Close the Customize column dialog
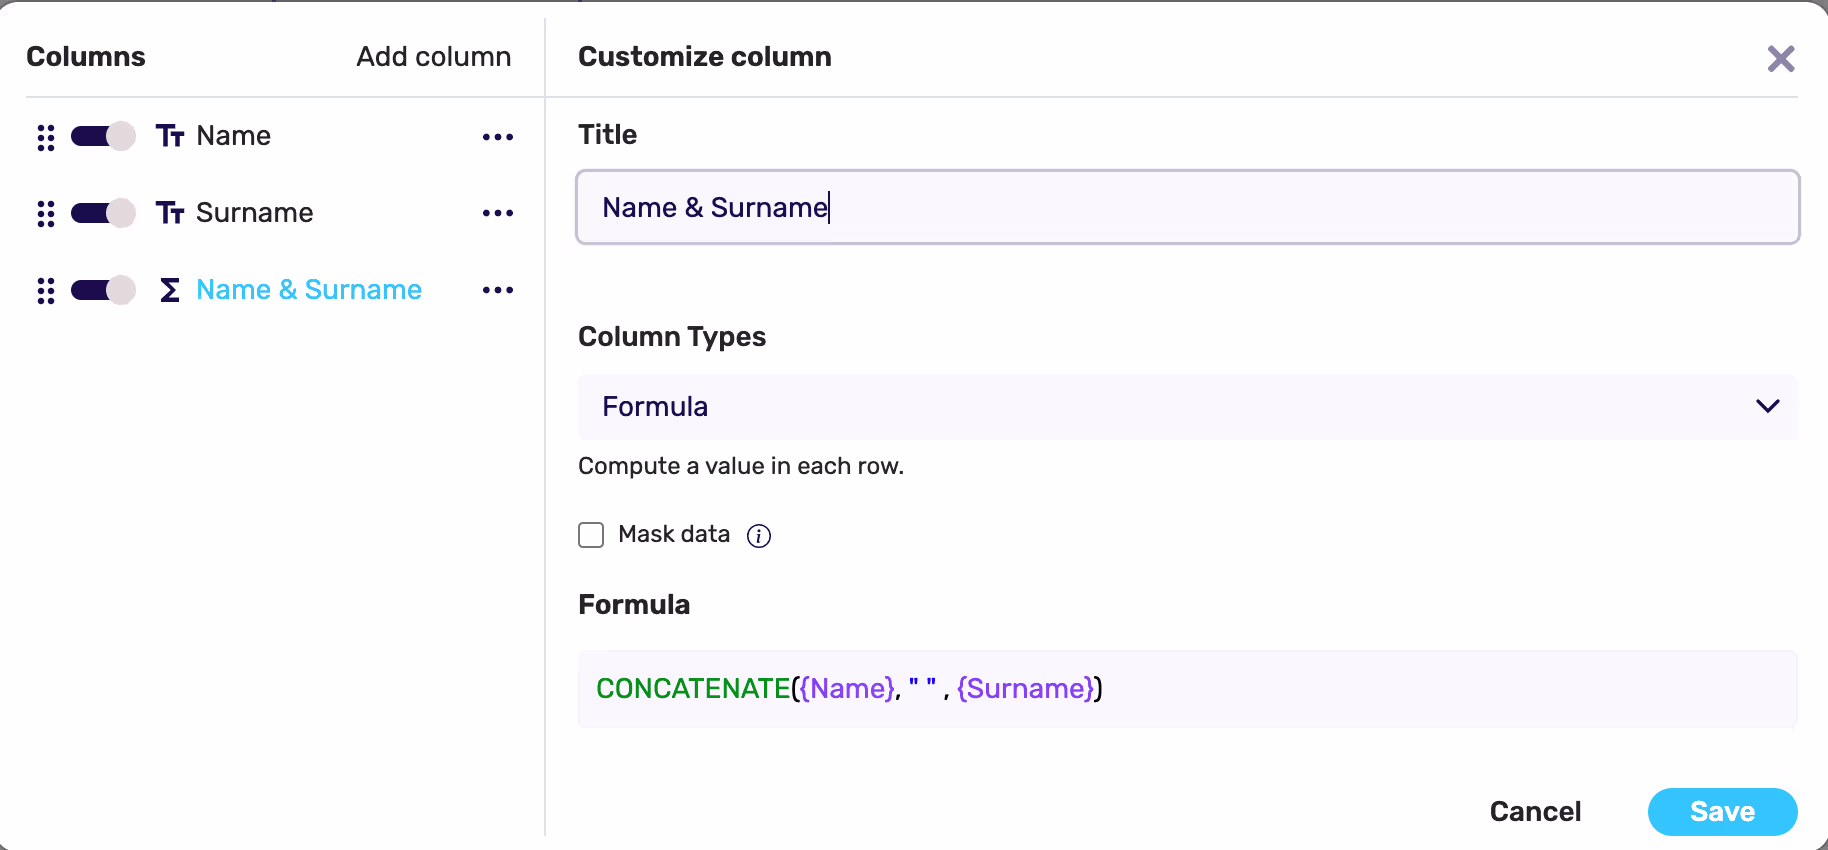The width and height of the screenshot is (1828, 850). click(x=1781, y=59)
